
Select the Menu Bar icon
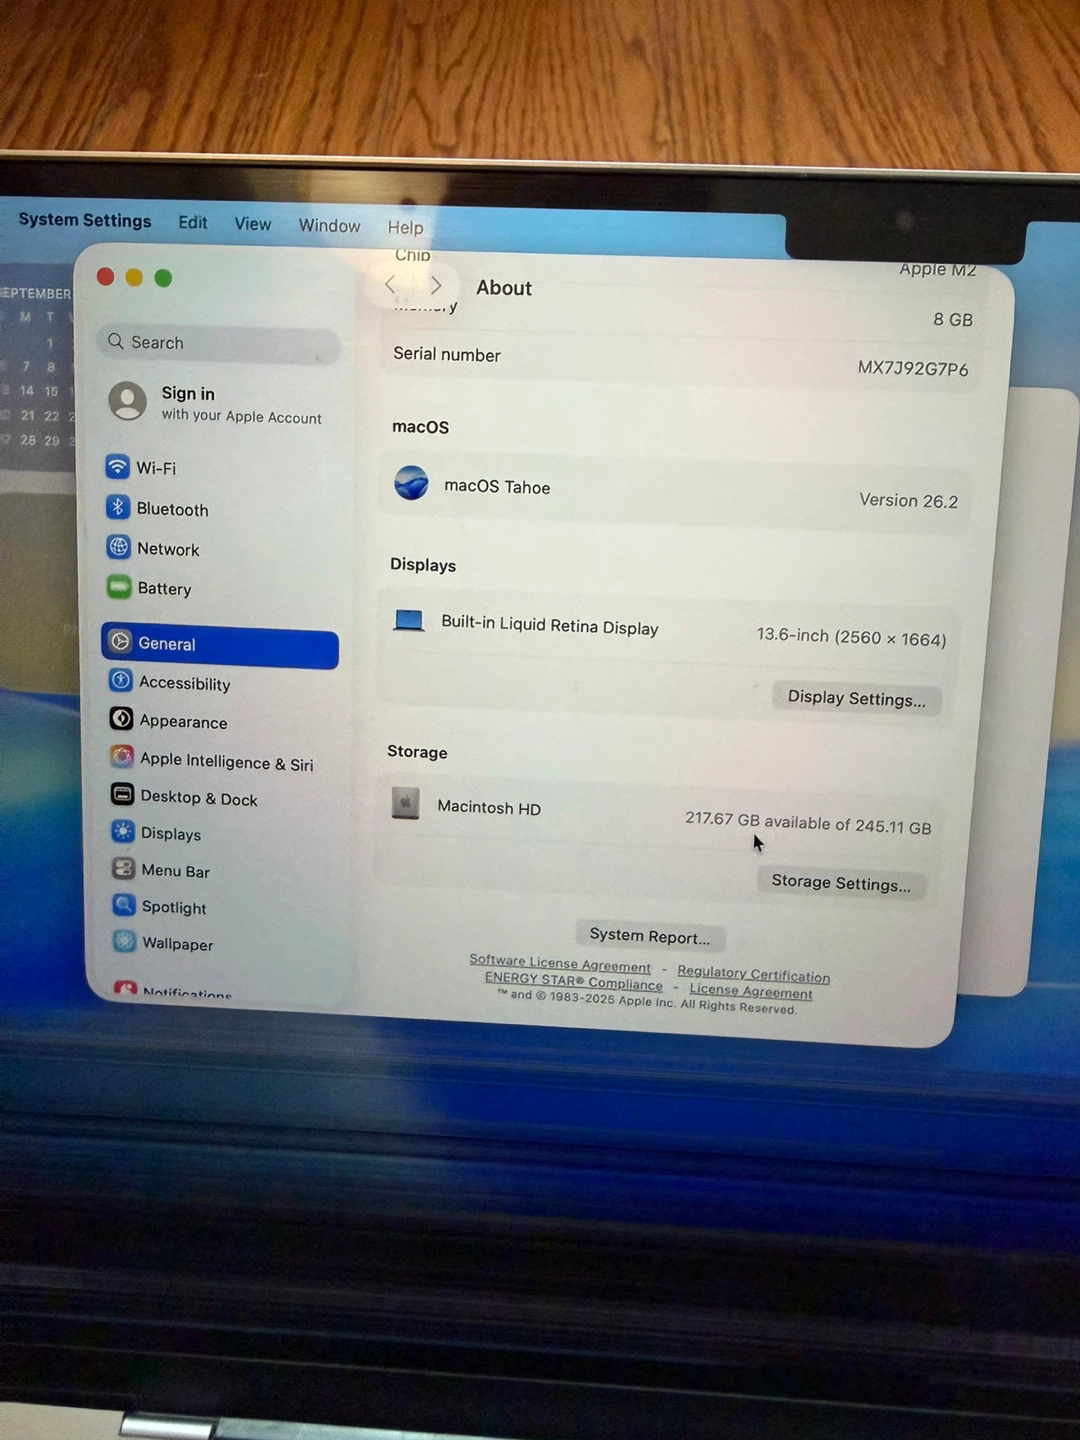point(124,868)
